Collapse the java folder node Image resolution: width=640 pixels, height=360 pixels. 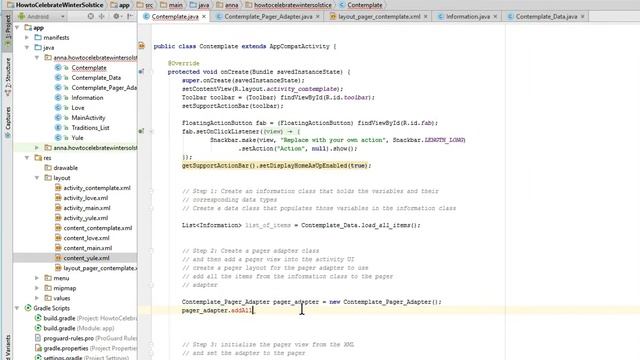[27, 47]
